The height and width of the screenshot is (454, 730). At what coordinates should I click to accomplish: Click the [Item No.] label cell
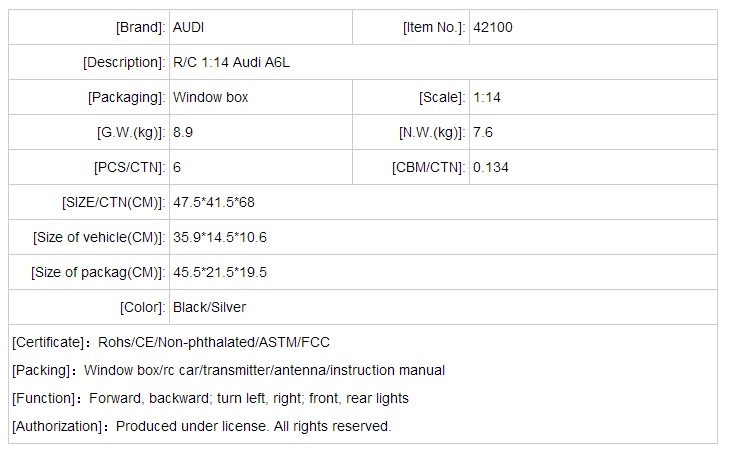coord(432,28)
